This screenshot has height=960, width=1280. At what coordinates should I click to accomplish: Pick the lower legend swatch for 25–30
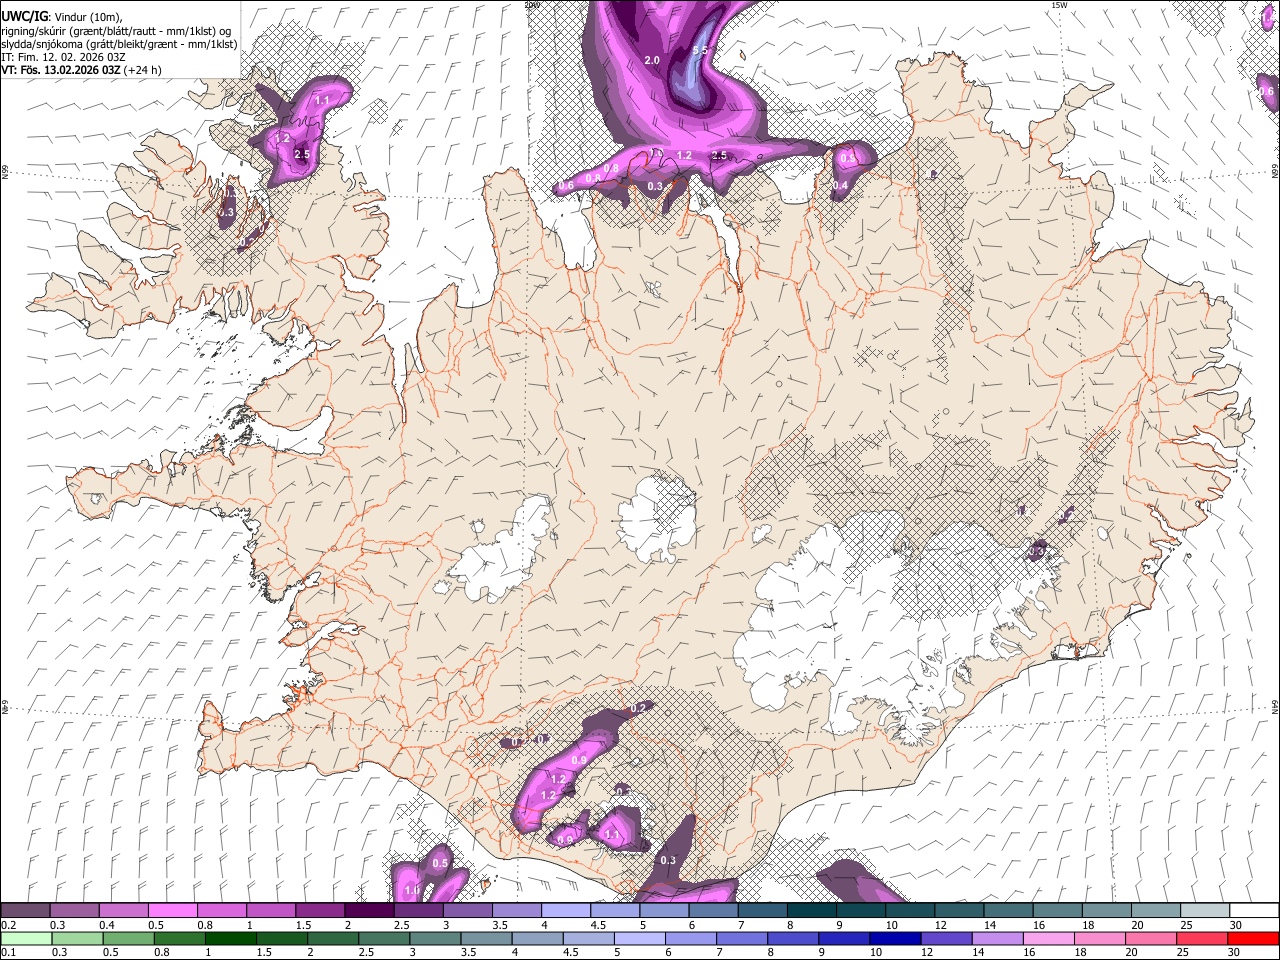[1201, 938]
